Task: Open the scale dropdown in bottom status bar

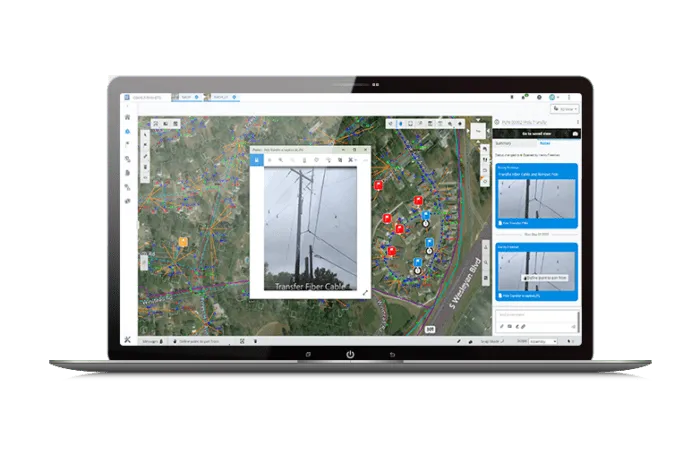Action: click(x=543, y=341)
